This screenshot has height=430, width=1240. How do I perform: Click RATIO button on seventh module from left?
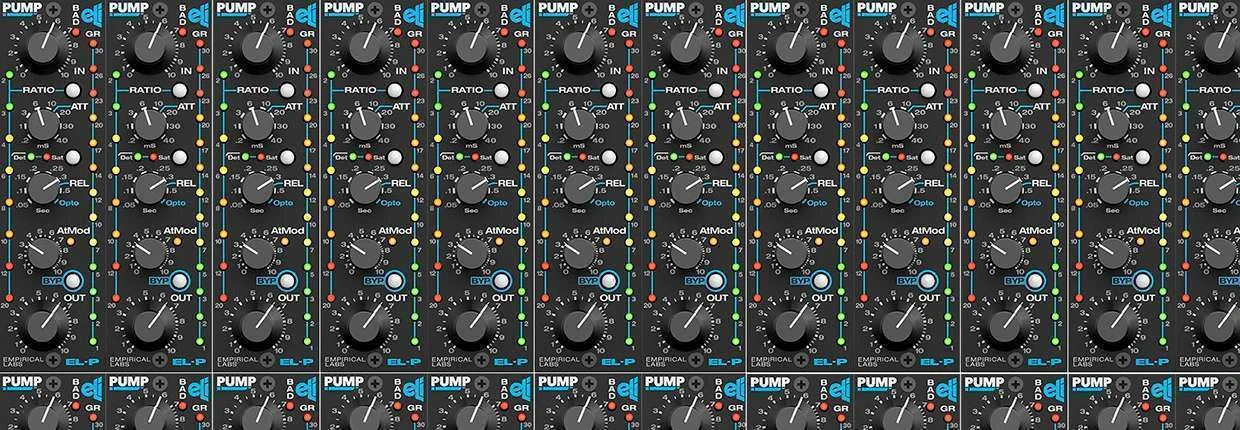pyautogui.click(x=716, y=90)
